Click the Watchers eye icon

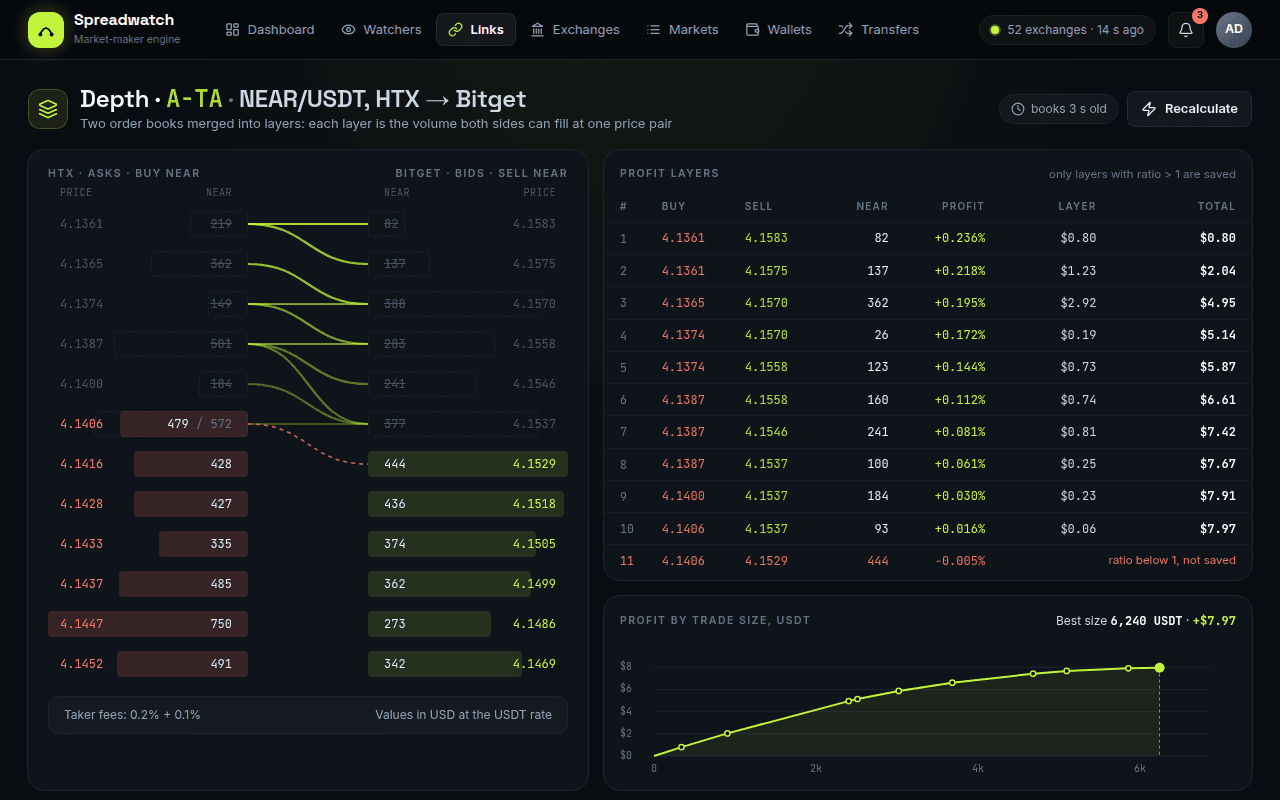[349, 30]
